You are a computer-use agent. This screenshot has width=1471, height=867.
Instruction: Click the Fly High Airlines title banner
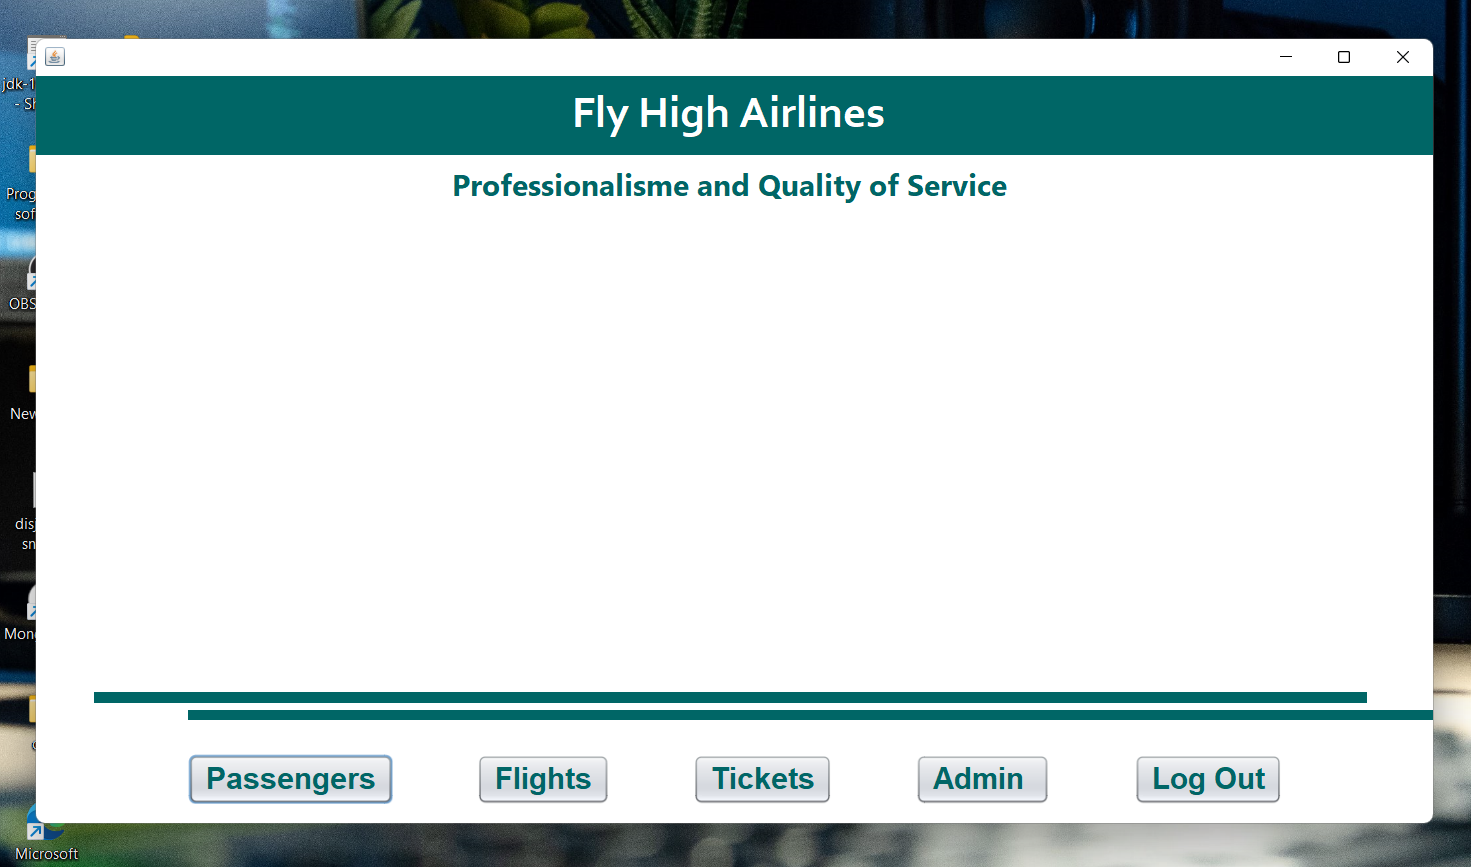click(728, 113)
